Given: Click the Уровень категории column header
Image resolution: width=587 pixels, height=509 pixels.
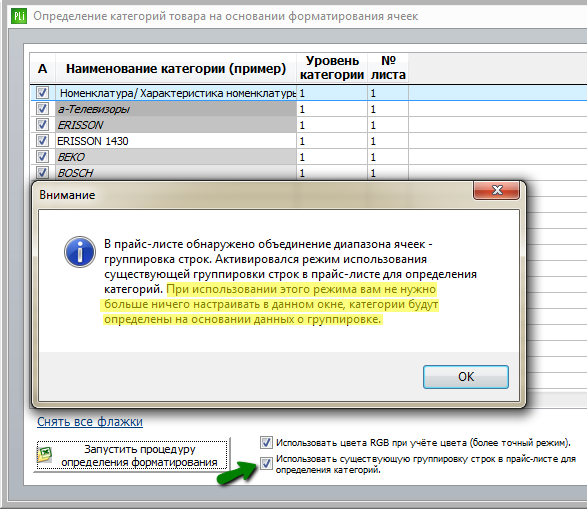Looking at the screenshot, I should tap(332, 68).
